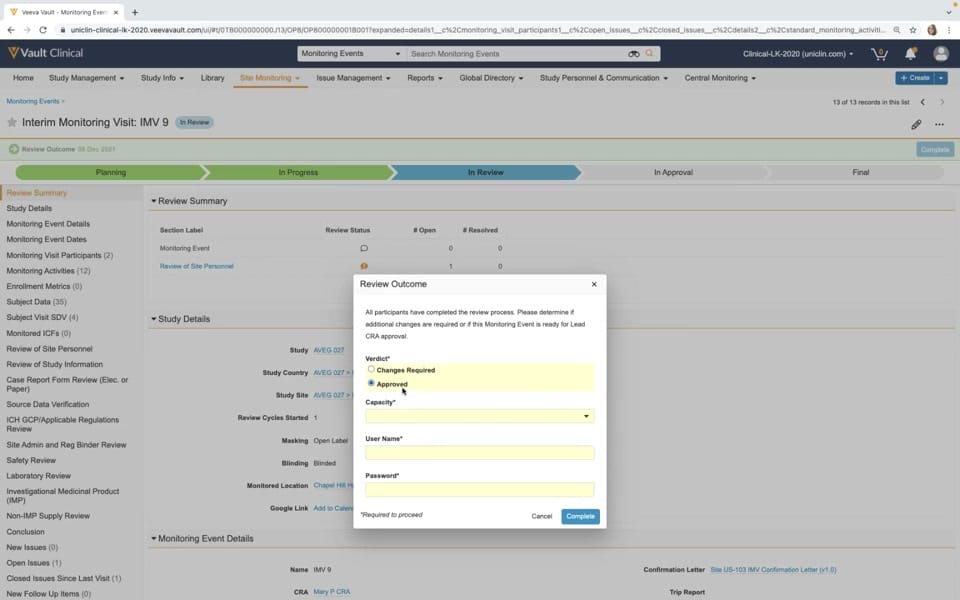960x600 pixels.
Task: Open the user profile avatar
Action: (941, 54)
